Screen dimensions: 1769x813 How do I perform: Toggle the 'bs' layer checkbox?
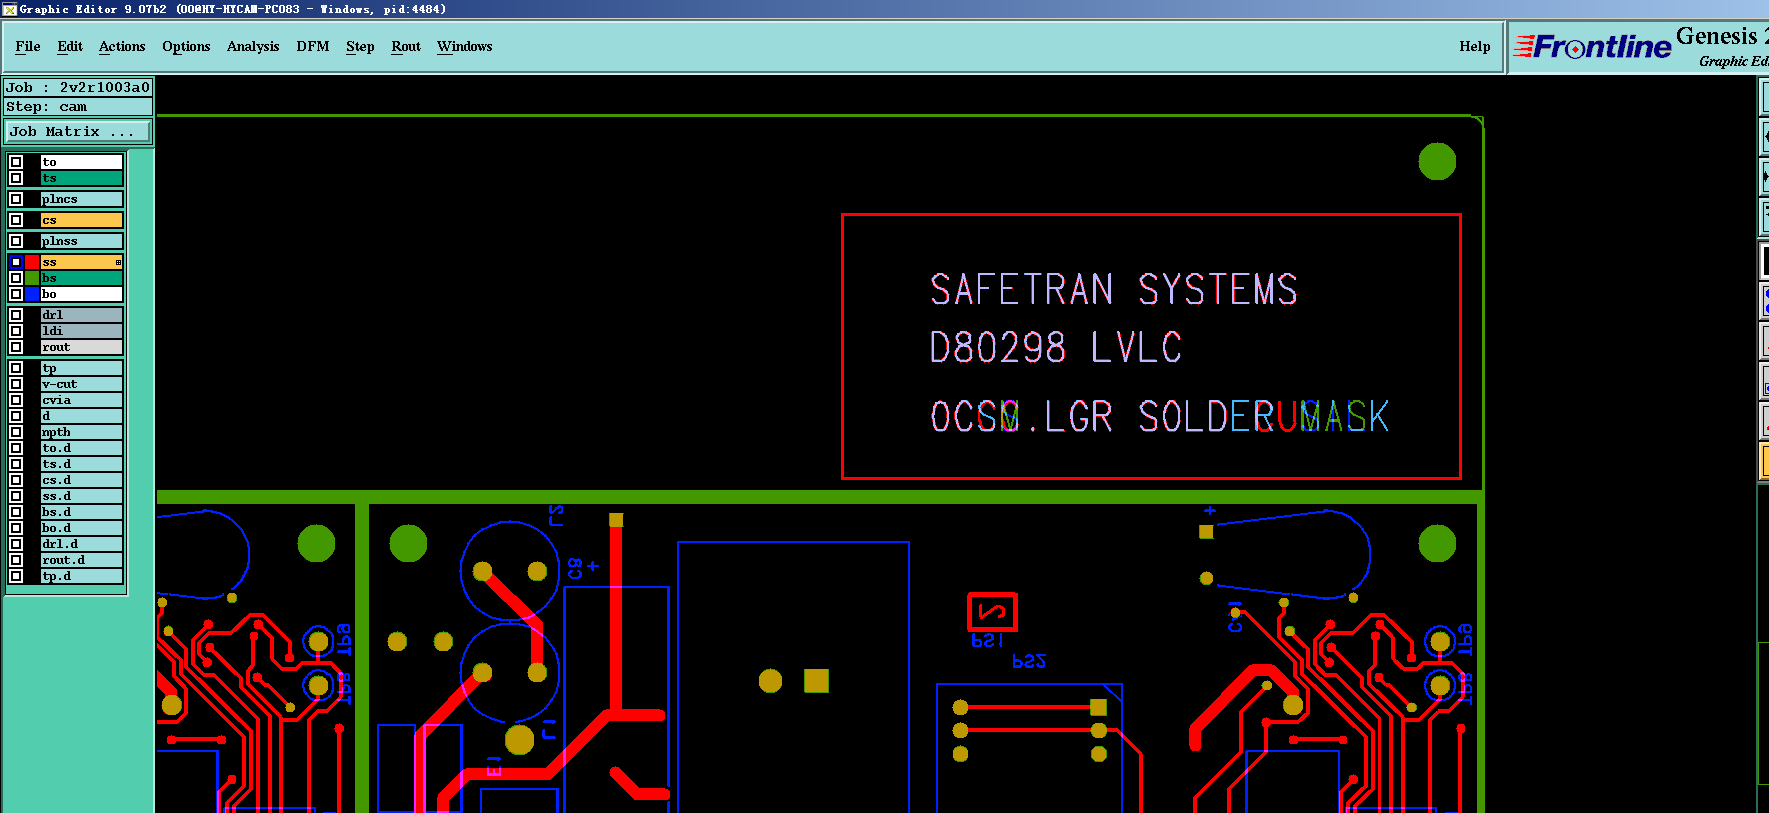pos(16,278)
